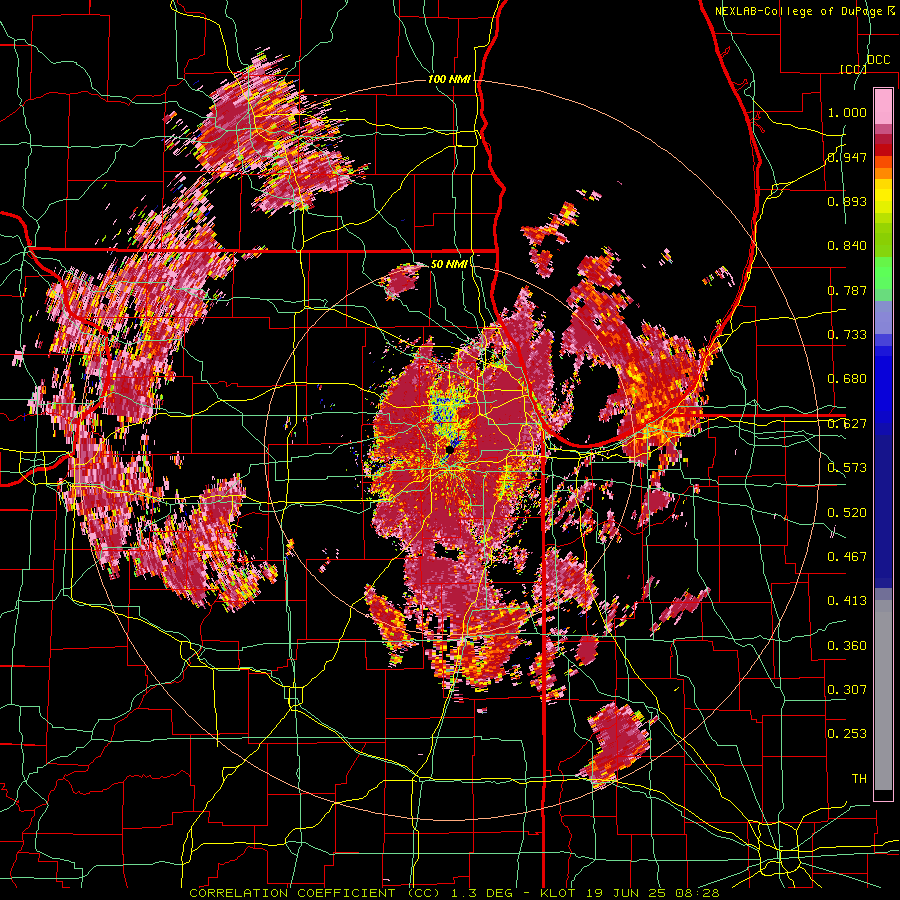Click the 100 NMI range ring label
This screenshot has width=900, height=900.
point(449,79)
